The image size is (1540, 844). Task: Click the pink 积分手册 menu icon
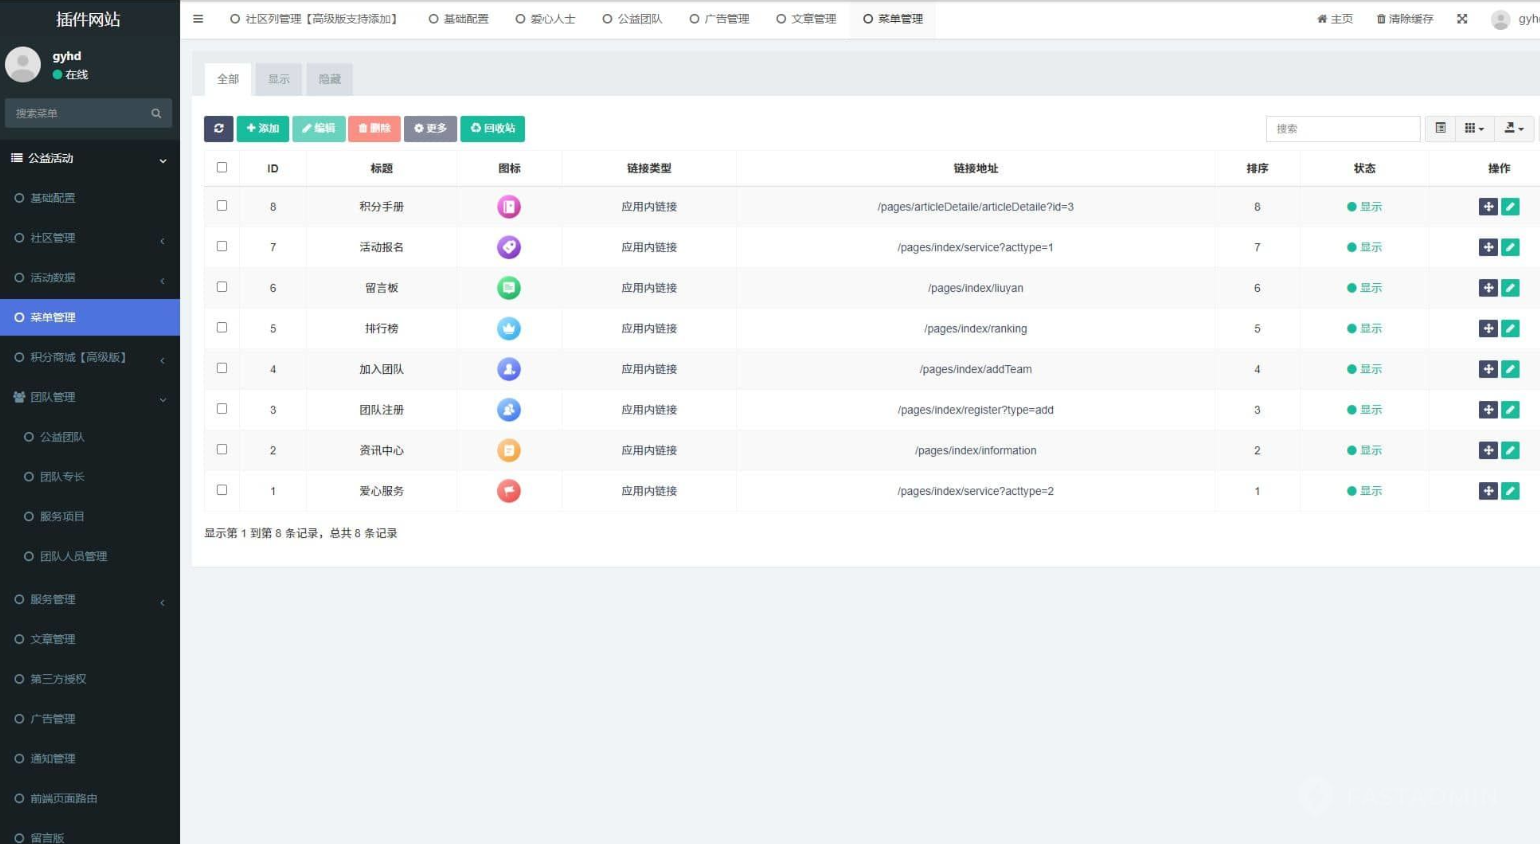[509, 207]
